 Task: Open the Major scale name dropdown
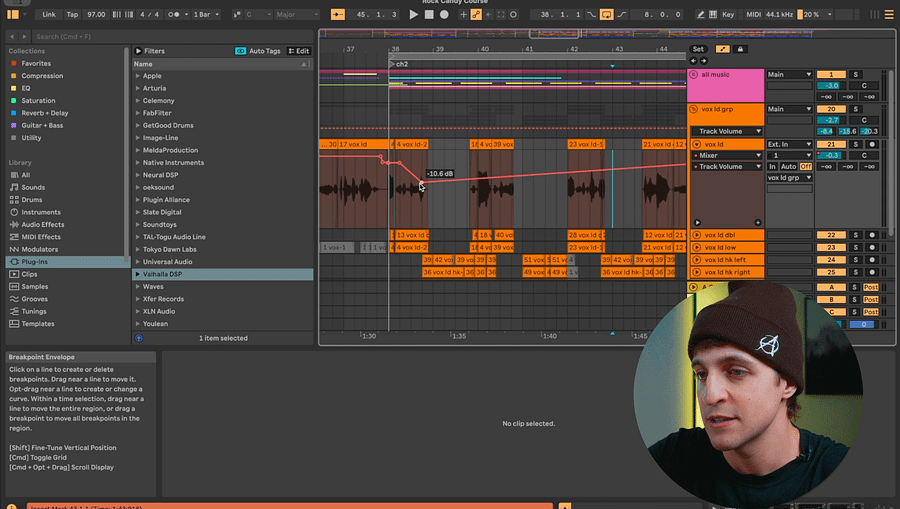pos(297,14)
